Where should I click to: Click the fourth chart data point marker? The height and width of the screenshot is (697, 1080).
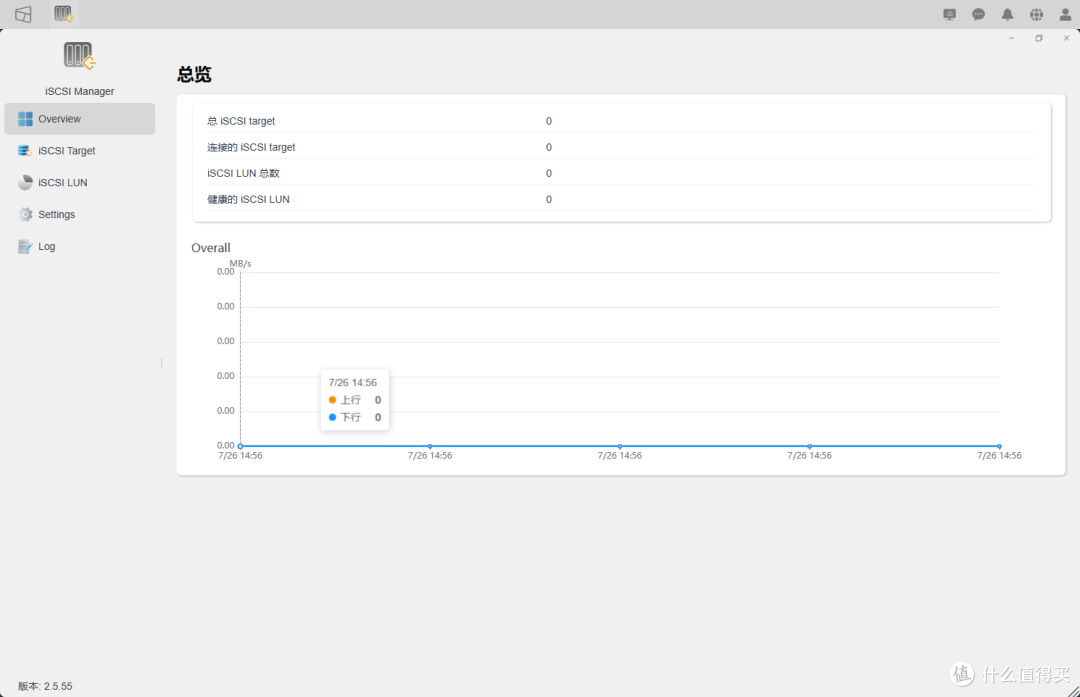[809, 446]
